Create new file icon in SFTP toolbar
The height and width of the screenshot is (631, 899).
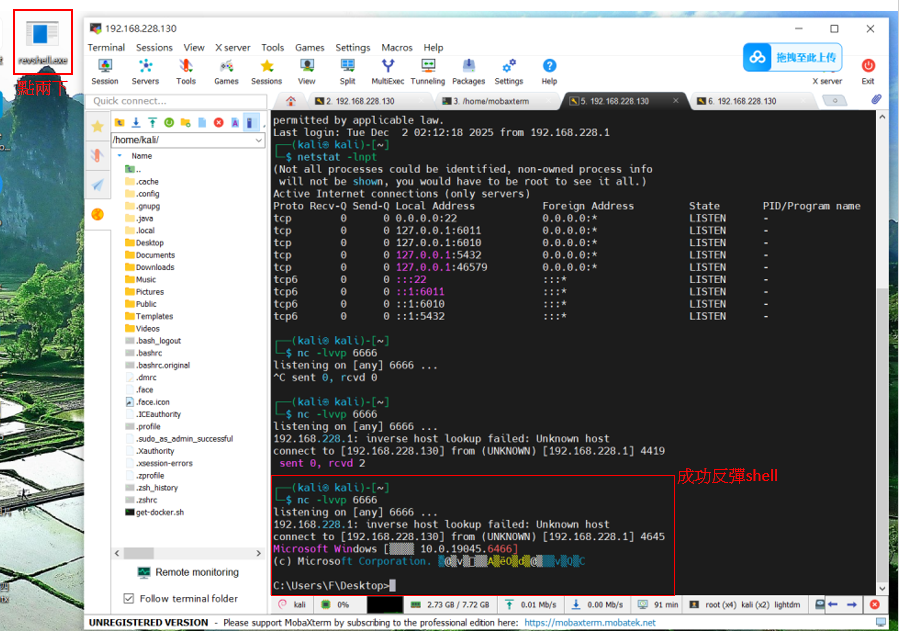(202, 122)
